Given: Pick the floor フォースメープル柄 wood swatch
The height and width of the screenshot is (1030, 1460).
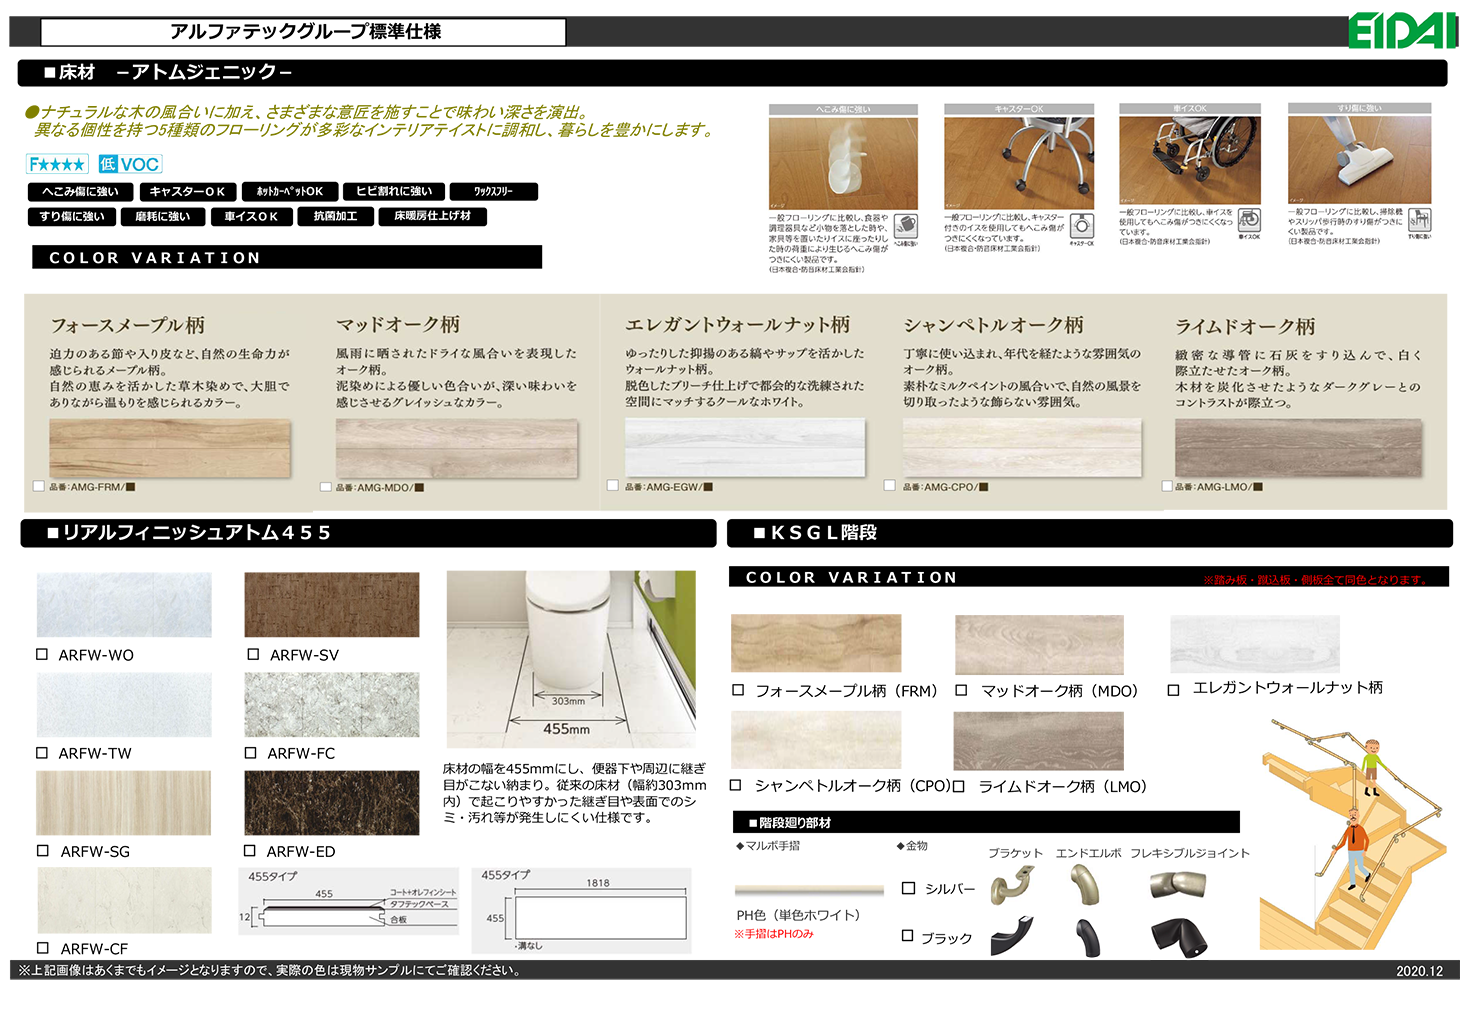Looking at the screenshot, I should pyautogui.click(x=169, y=448).
